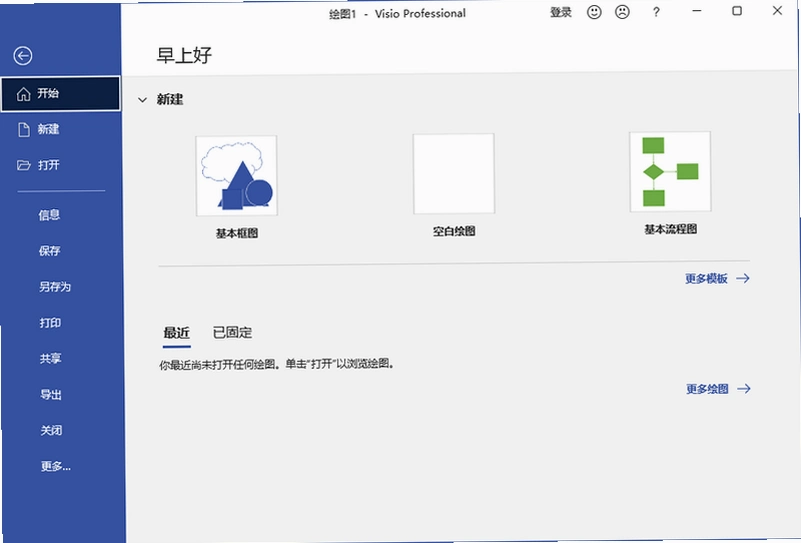Select the 开始 home item in sidebar

click(x=60, y=93)
